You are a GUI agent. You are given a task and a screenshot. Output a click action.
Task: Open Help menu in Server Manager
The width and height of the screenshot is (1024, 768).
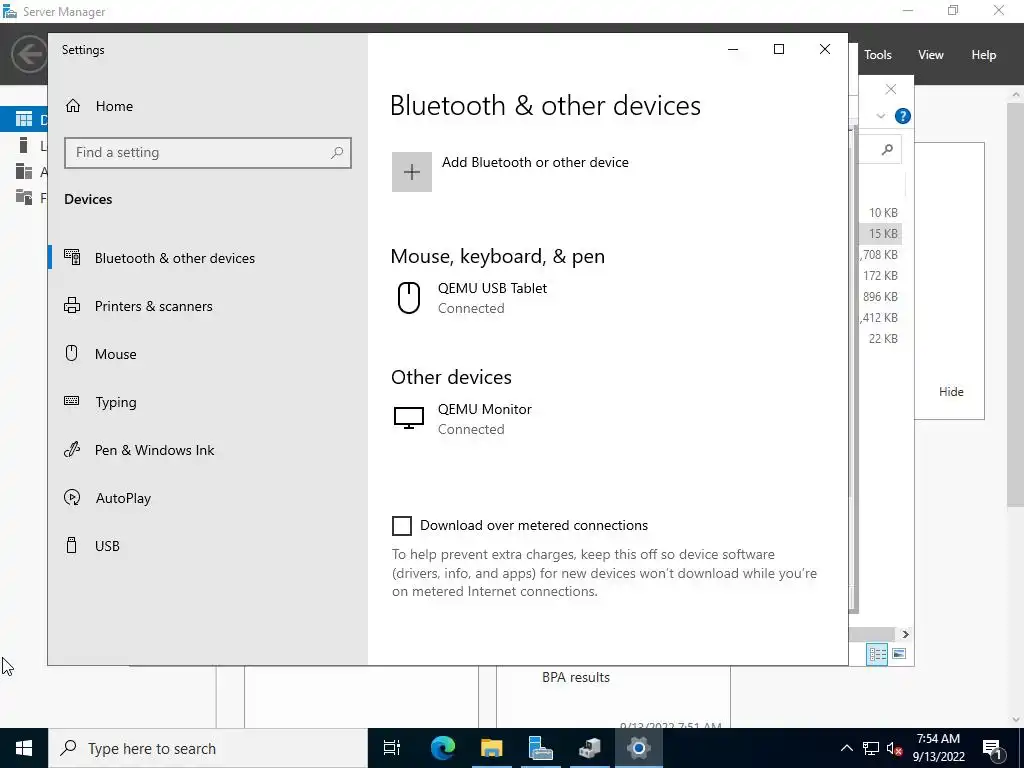(984, 55)
